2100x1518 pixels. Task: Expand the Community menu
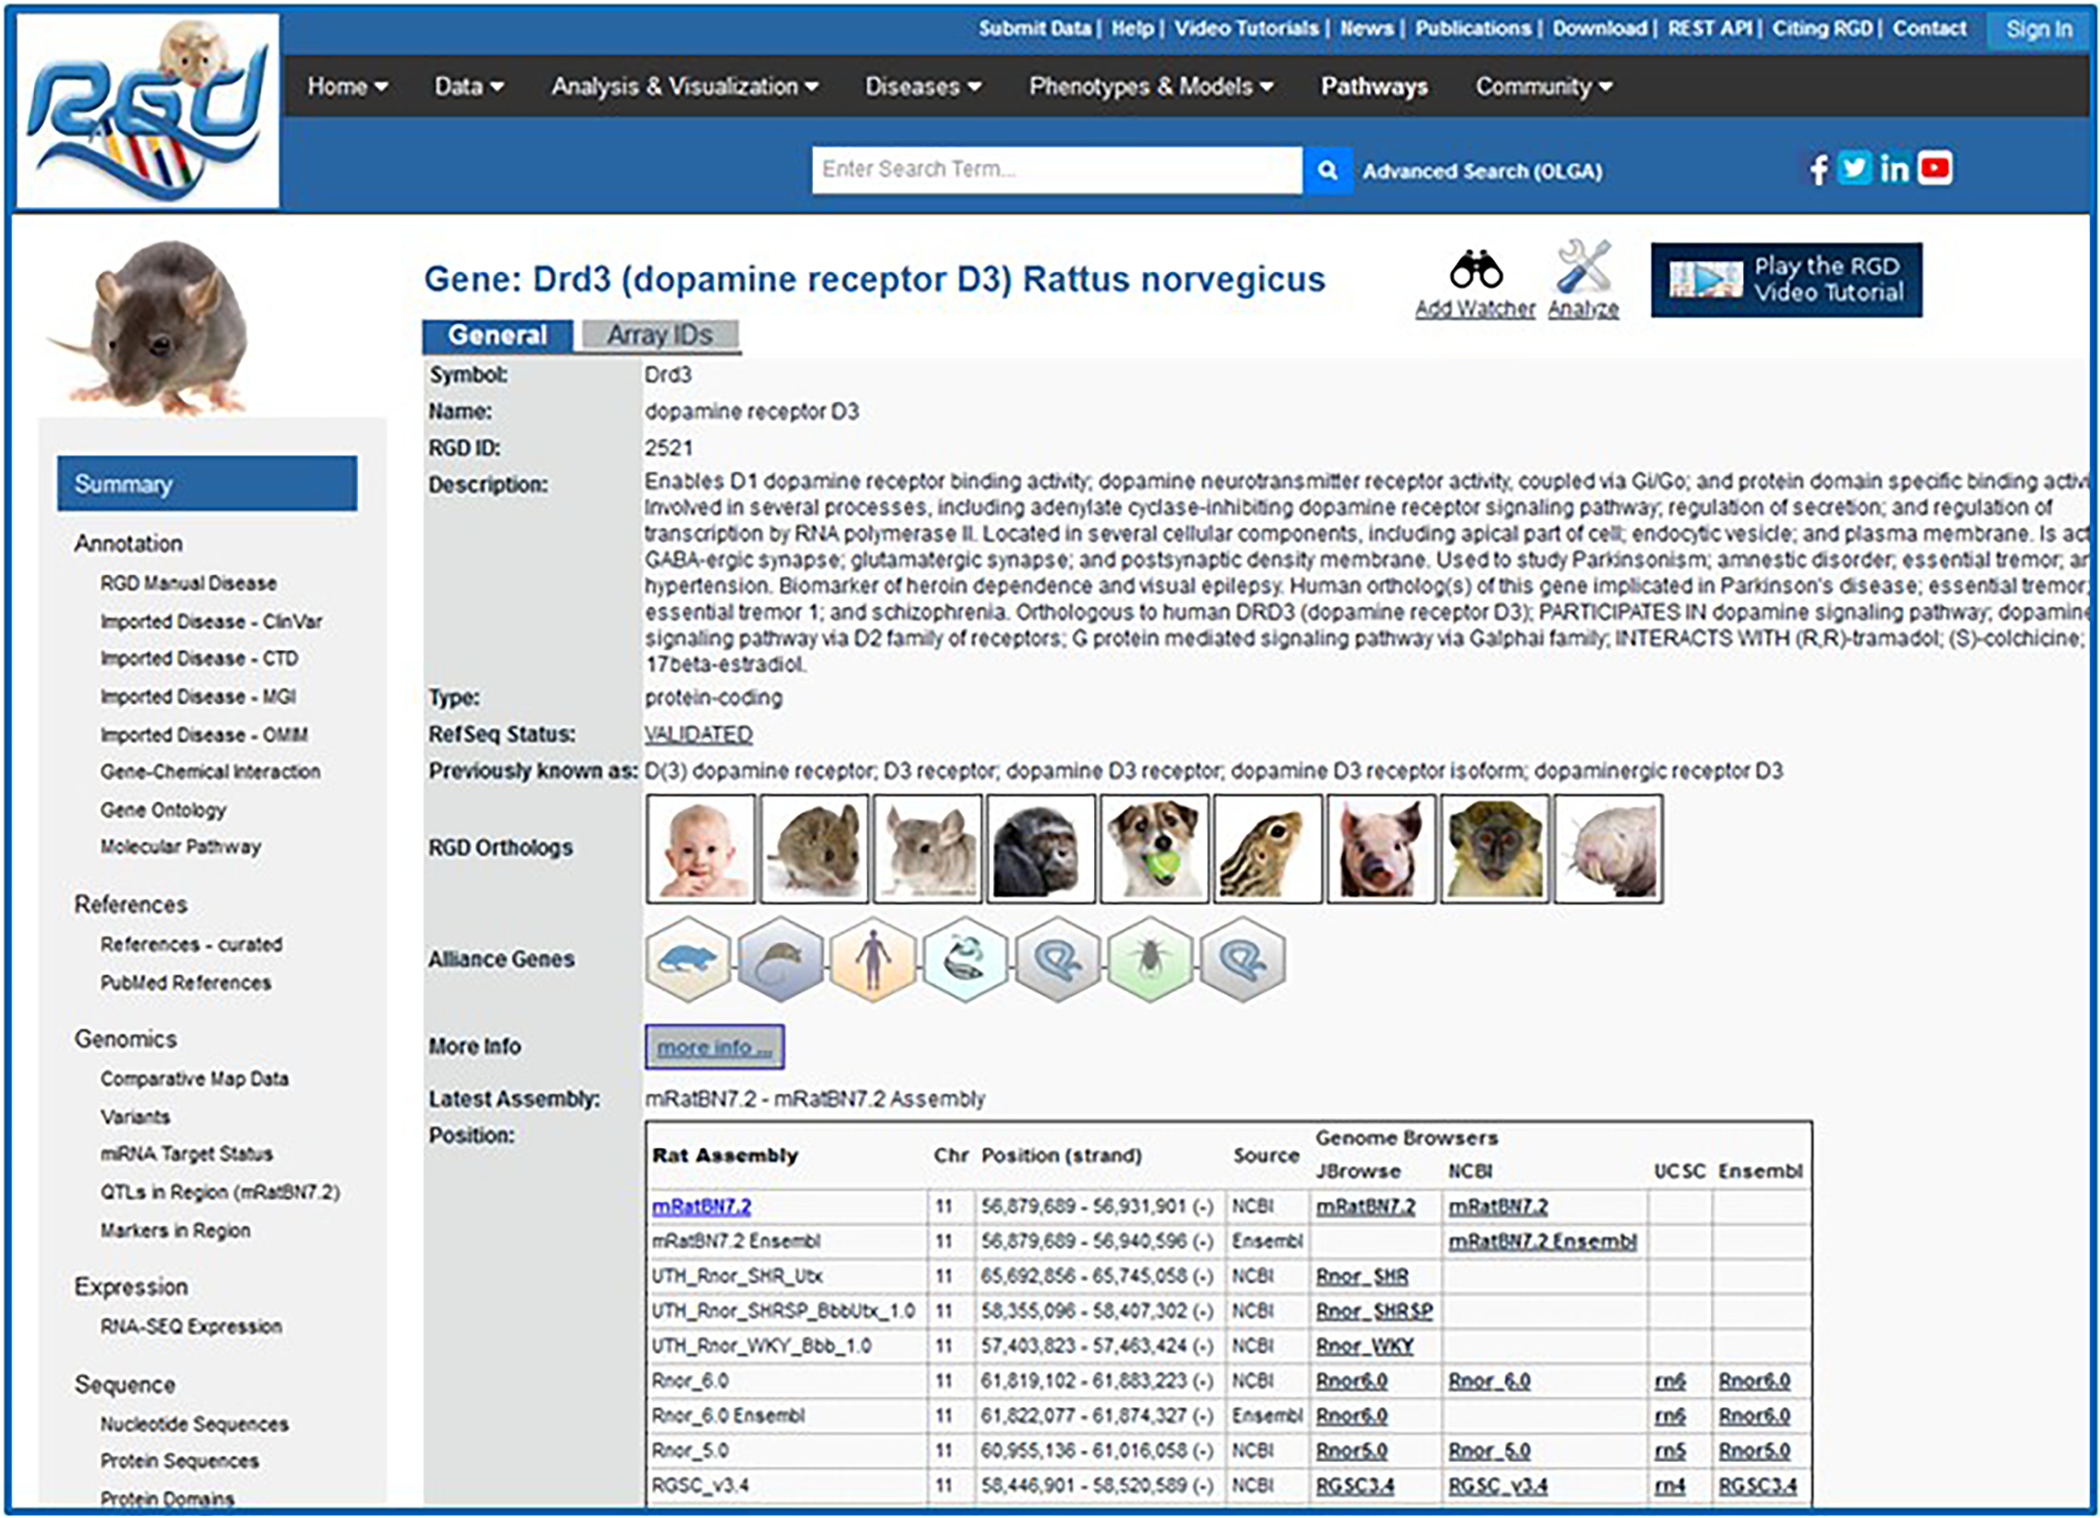coord(1544,87)
